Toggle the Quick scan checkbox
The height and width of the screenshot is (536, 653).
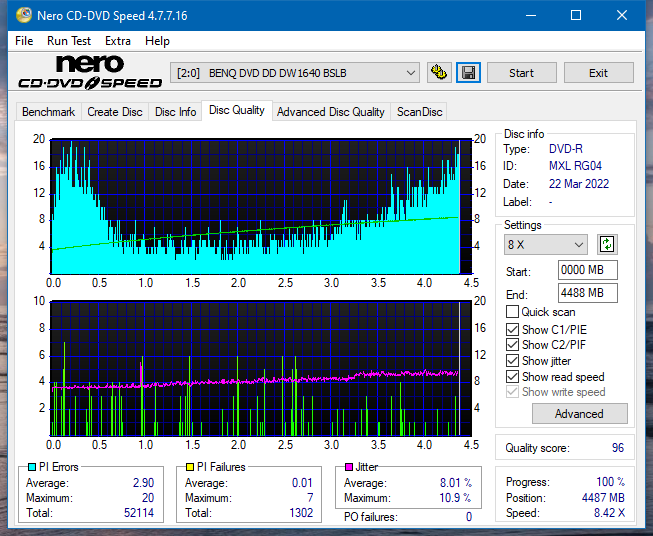coord(512,312)
